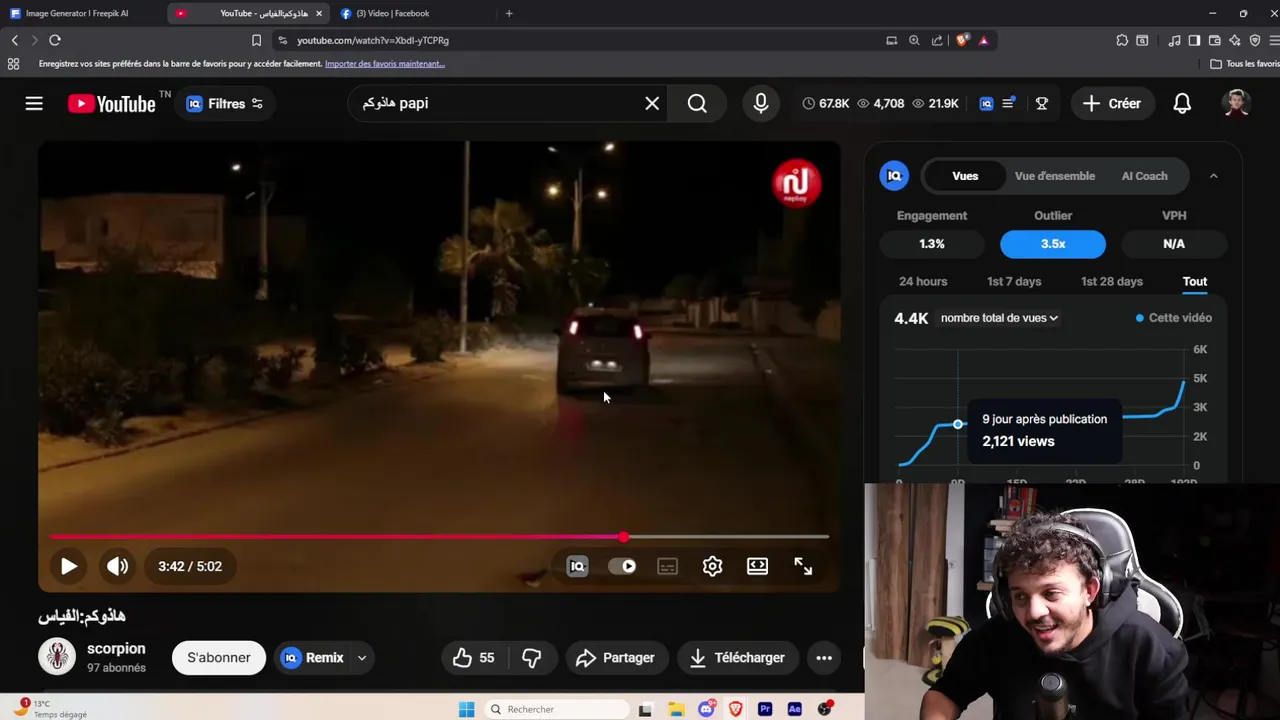
Task: Open the vidIQ list menu with blue dot
Action: [x=1009, y=103]
